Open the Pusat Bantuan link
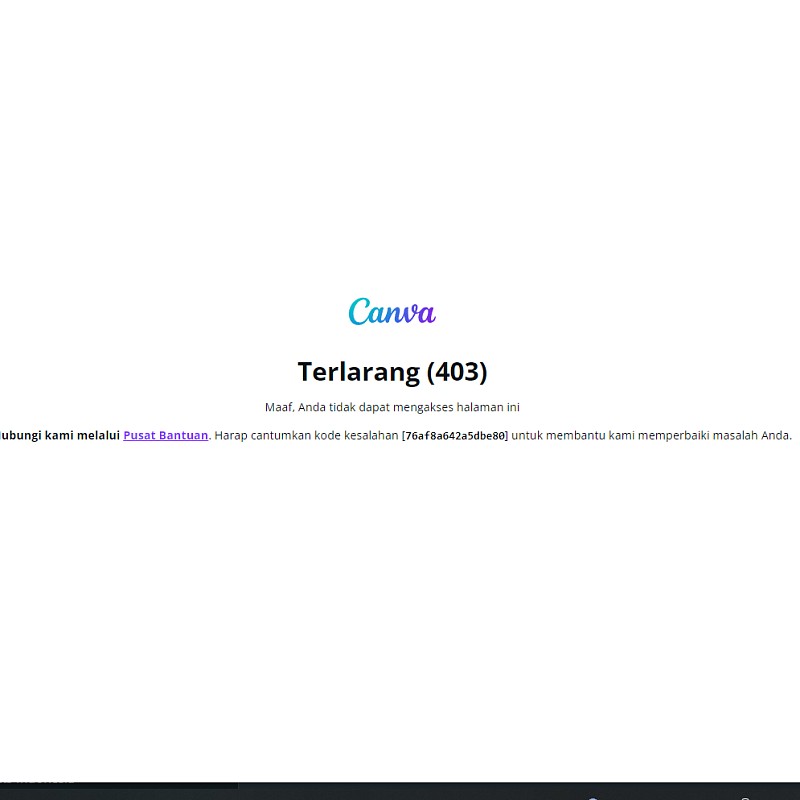Image resolution: width=800 pixels, height=800 pixels. click(165, 435)
